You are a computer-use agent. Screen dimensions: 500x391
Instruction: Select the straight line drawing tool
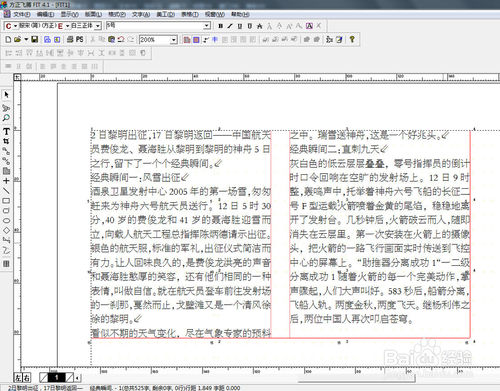coord(6,191)
